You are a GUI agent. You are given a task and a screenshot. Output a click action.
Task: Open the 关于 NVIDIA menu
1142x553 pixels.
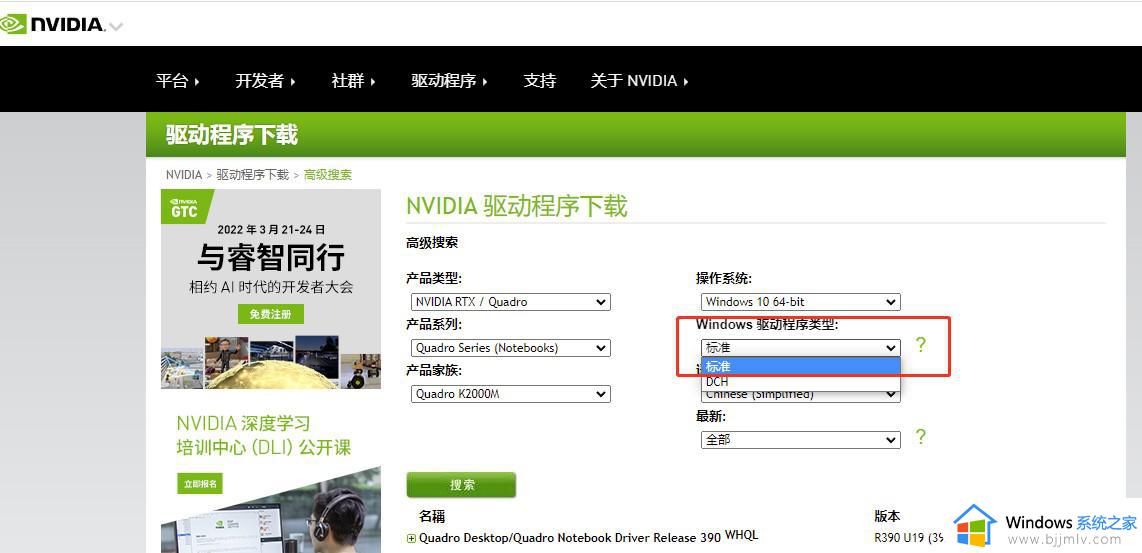[x=639, y=81]
